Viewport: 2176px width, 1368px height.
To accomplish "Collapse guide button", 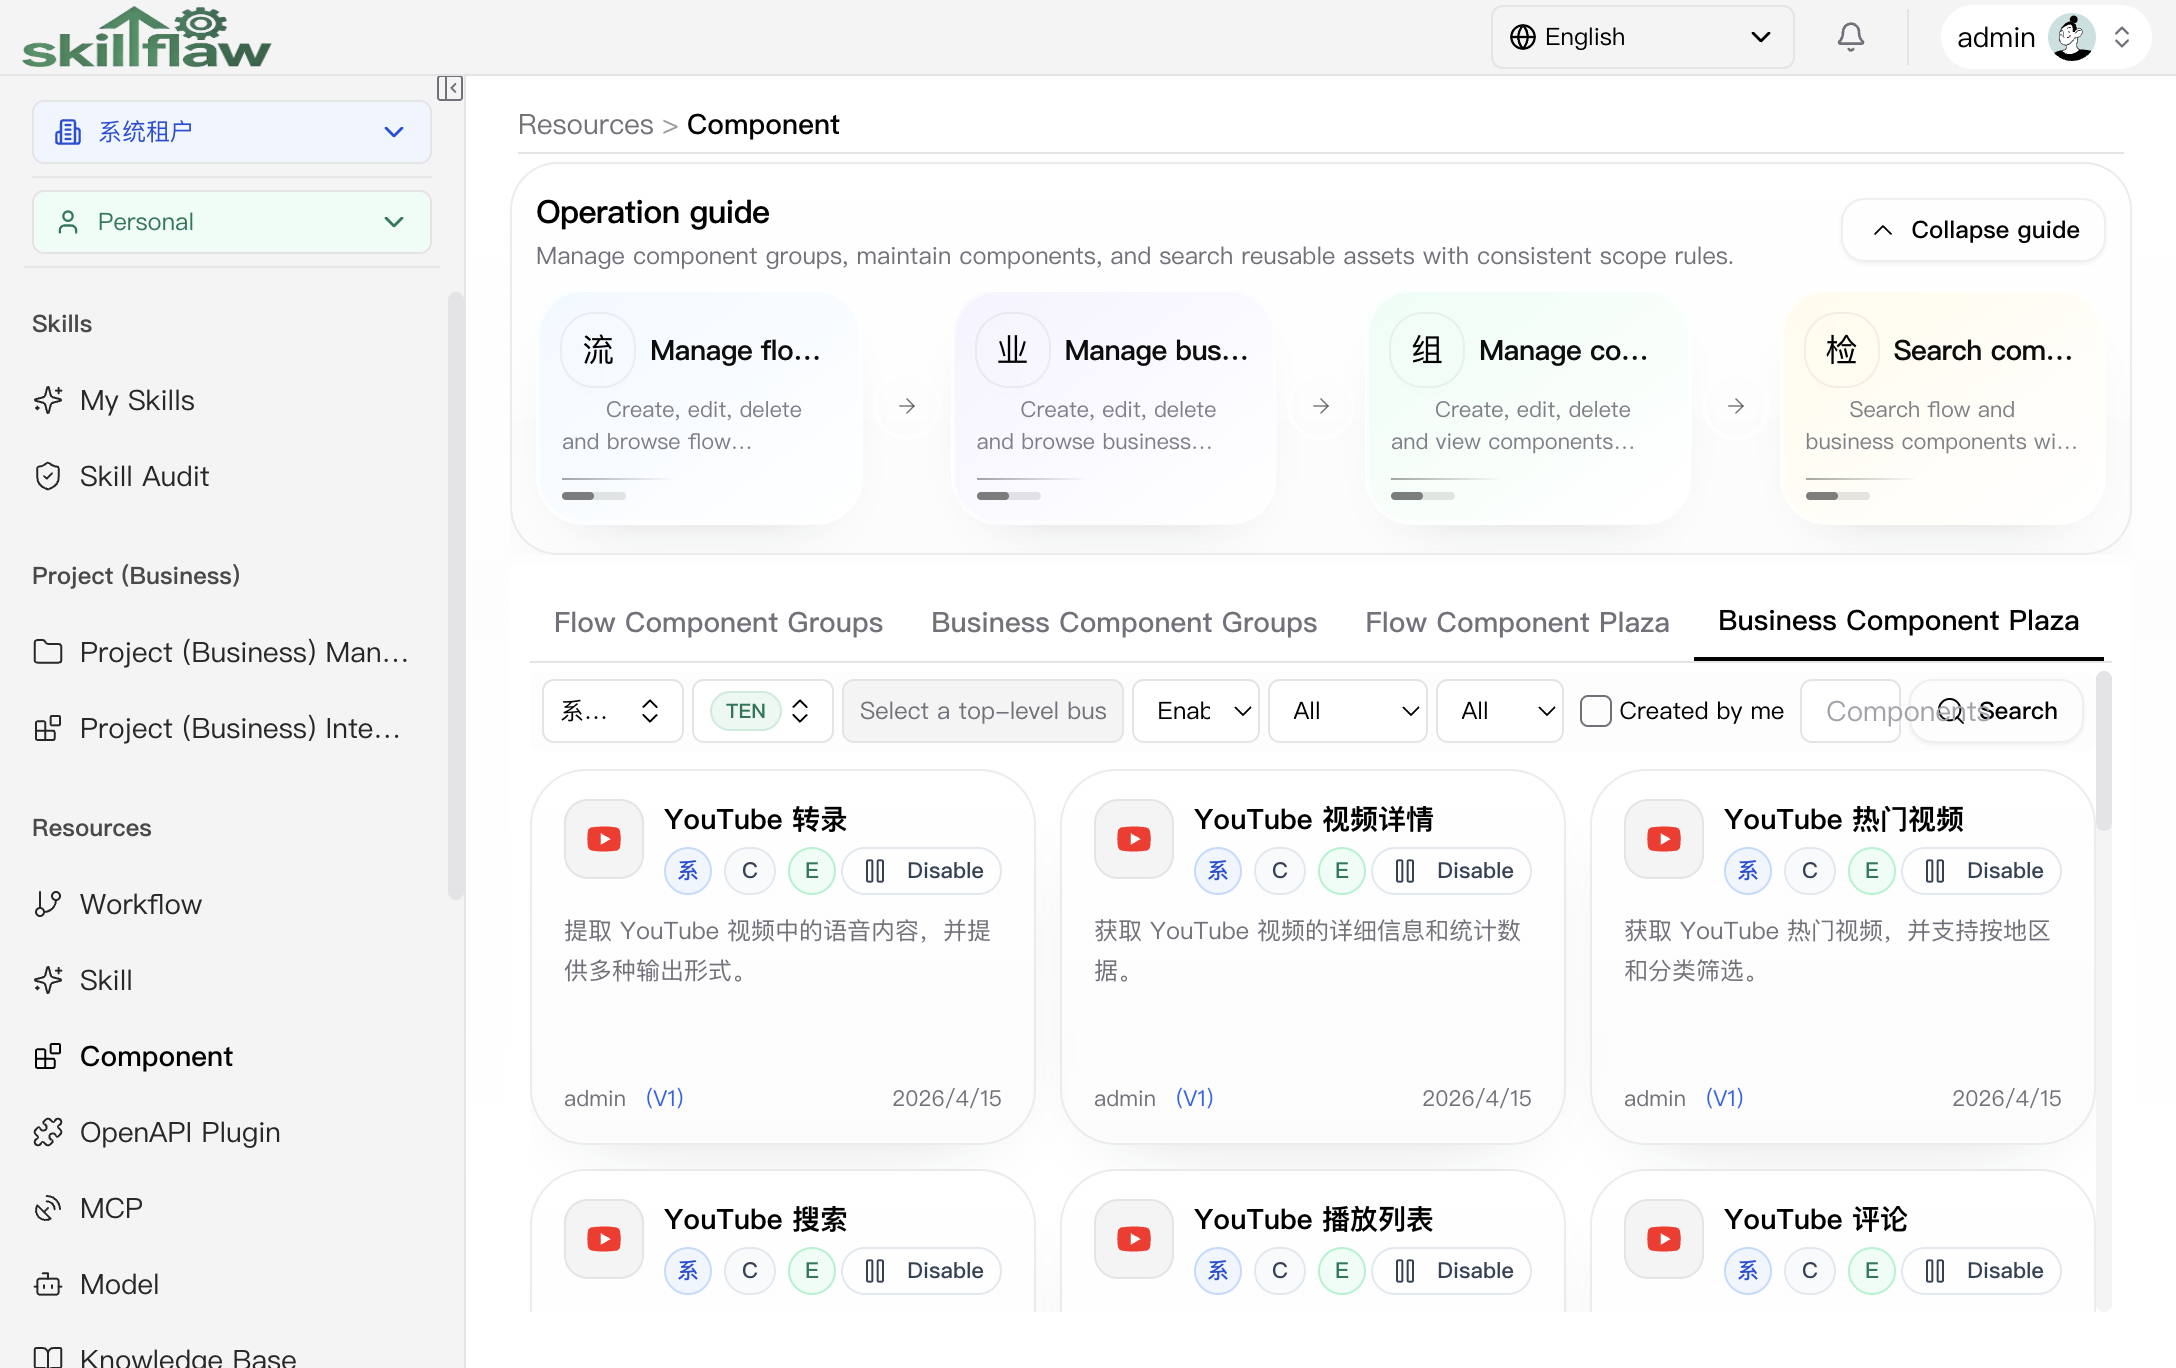I will [x=1974, y=230].
